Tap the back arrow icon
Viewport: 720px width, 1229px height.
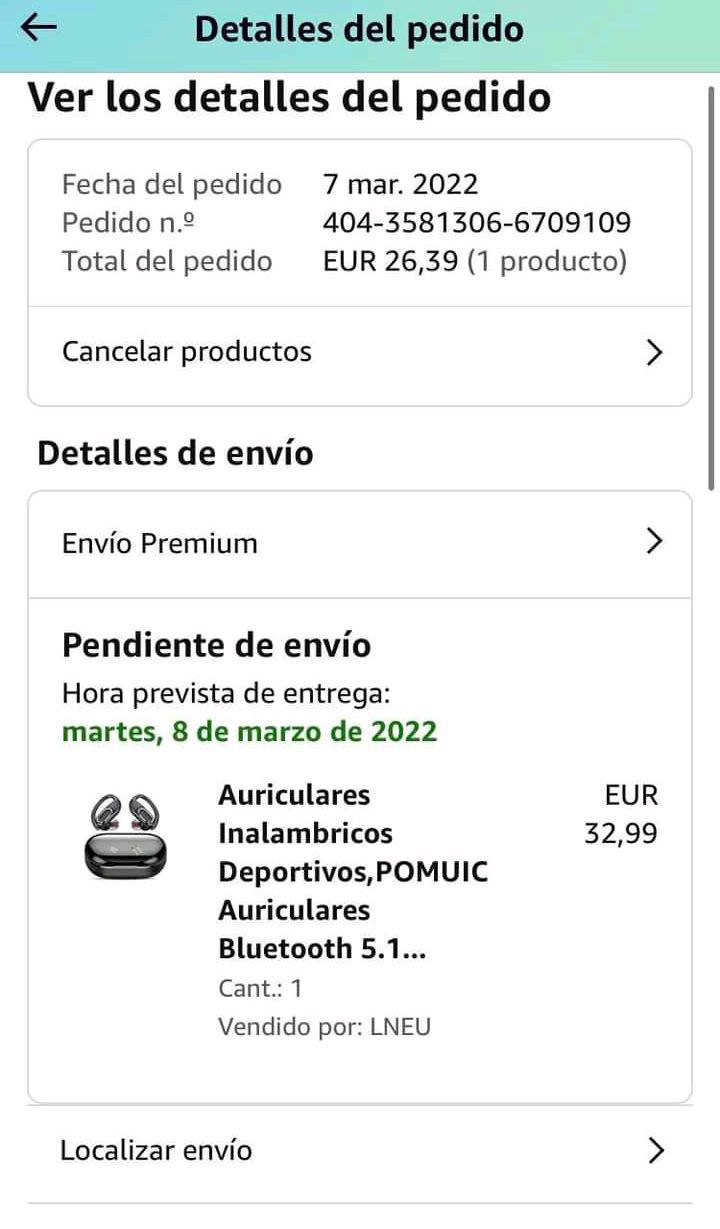(39, 28)
